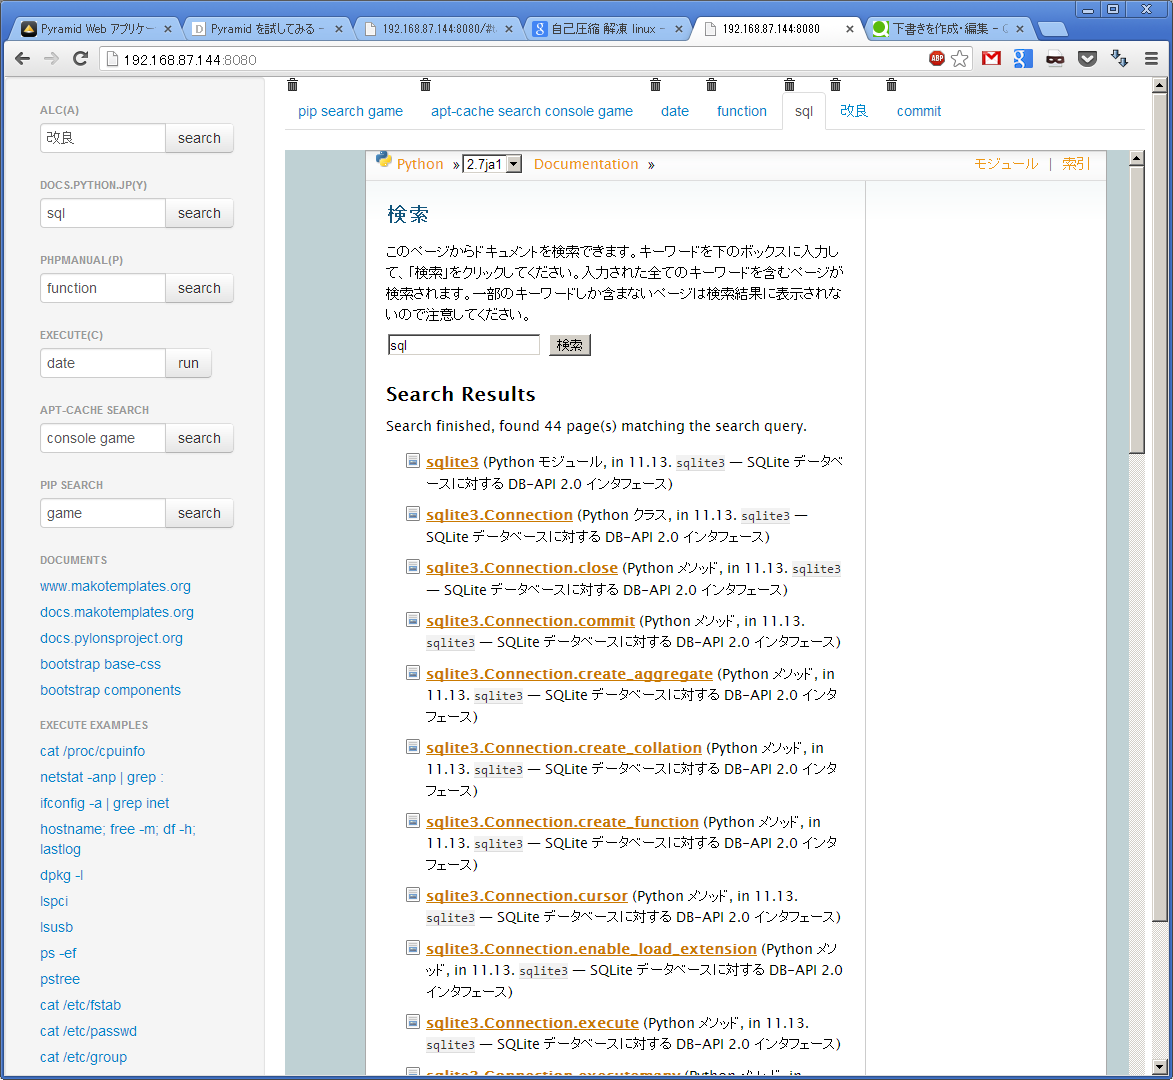Viewport: 1173px width, 1080px height.
Task: Open the 2.7ja1 version dropdown
Action: pyautogui.click(x=492, y=164)
